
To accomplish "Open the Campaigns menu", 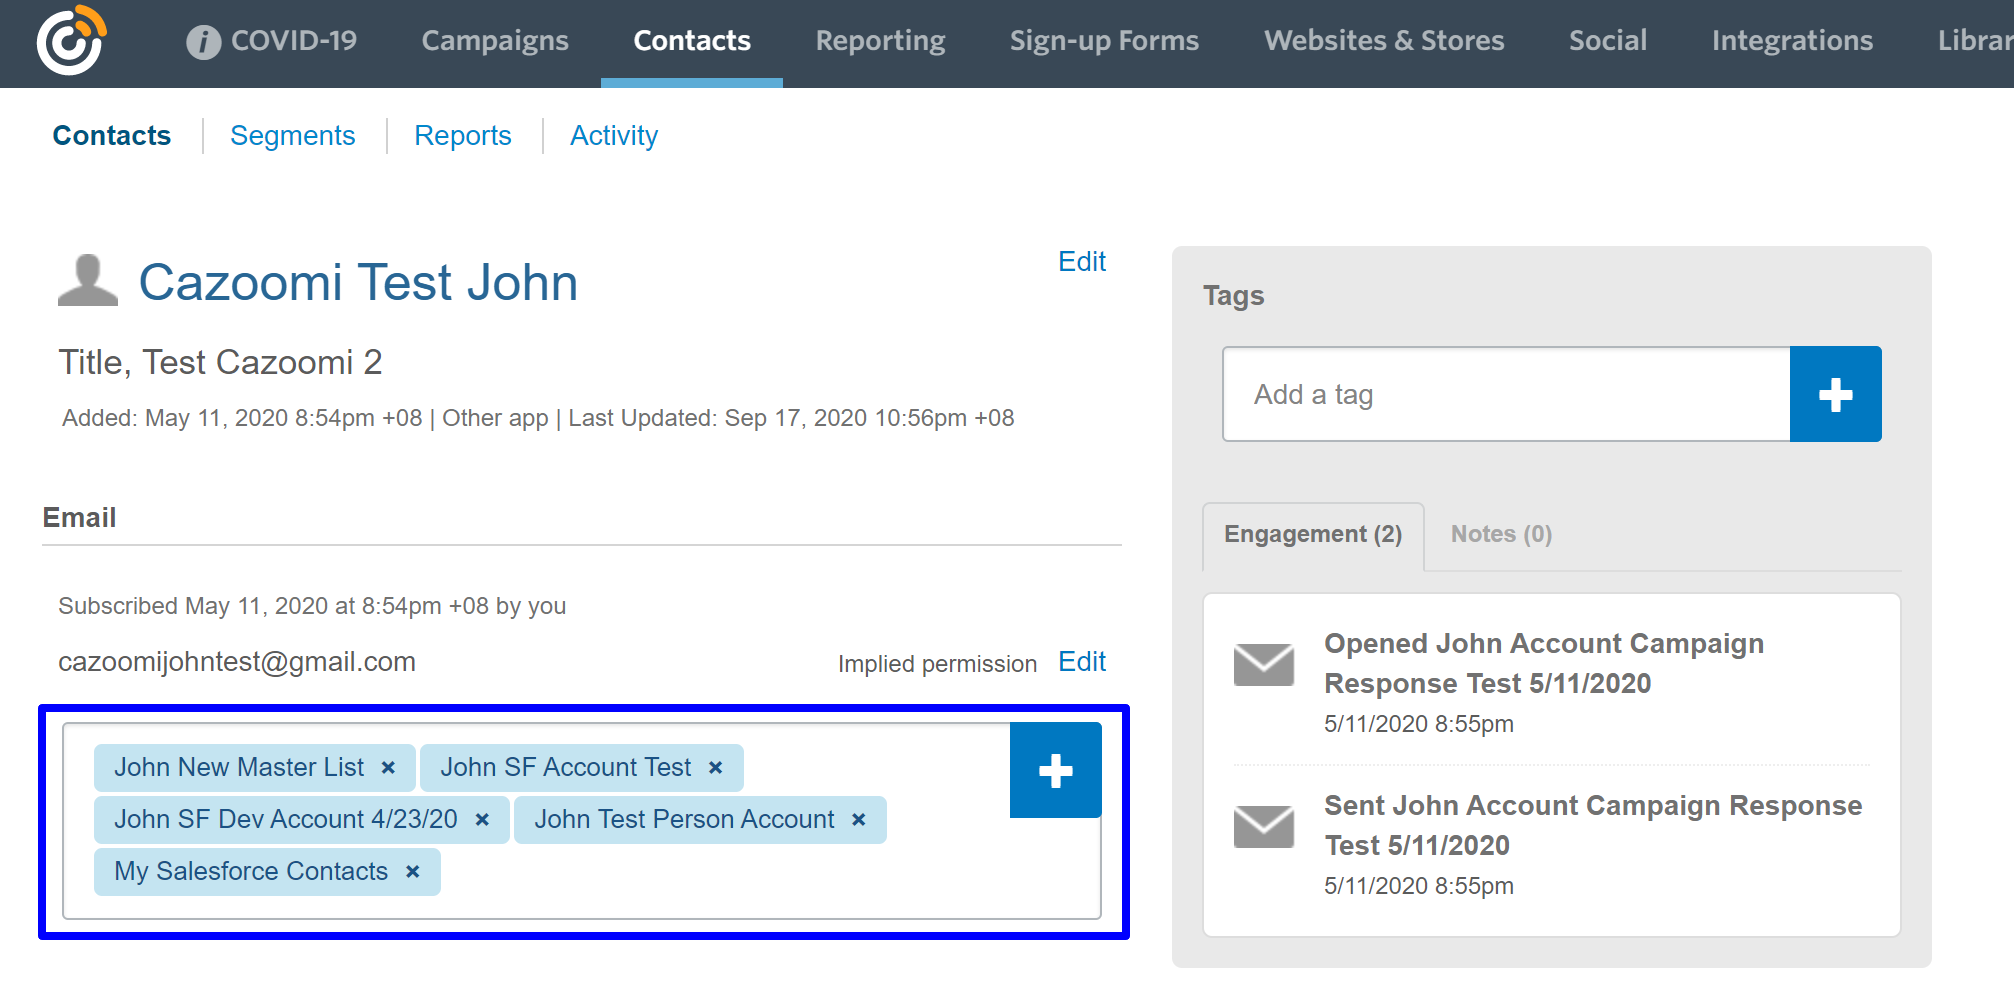I will tap(495, 40).
